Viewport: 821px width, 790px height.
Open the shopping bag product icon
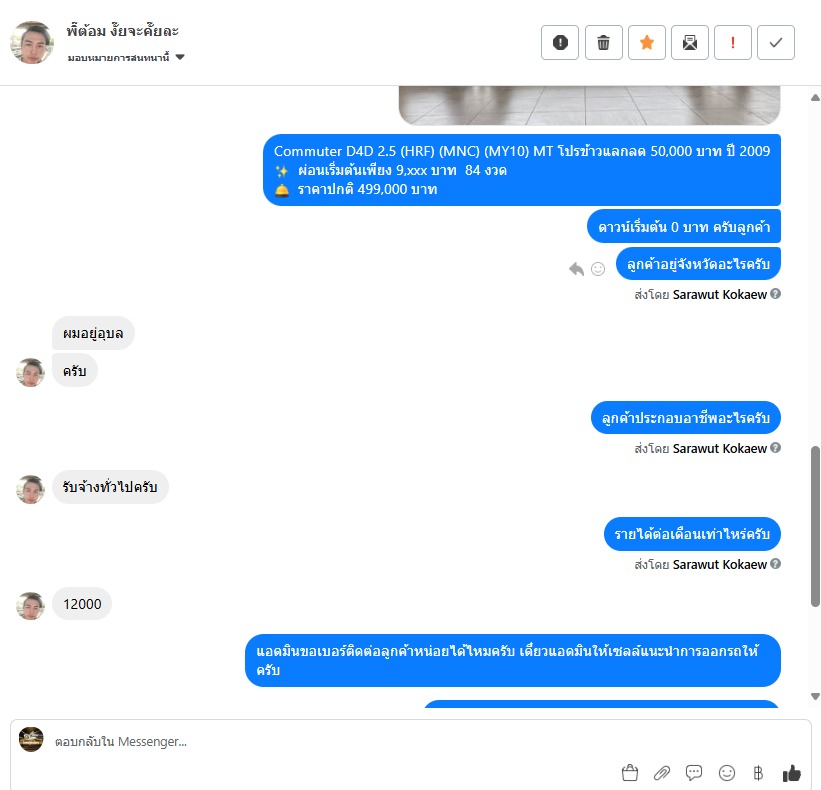630,773
